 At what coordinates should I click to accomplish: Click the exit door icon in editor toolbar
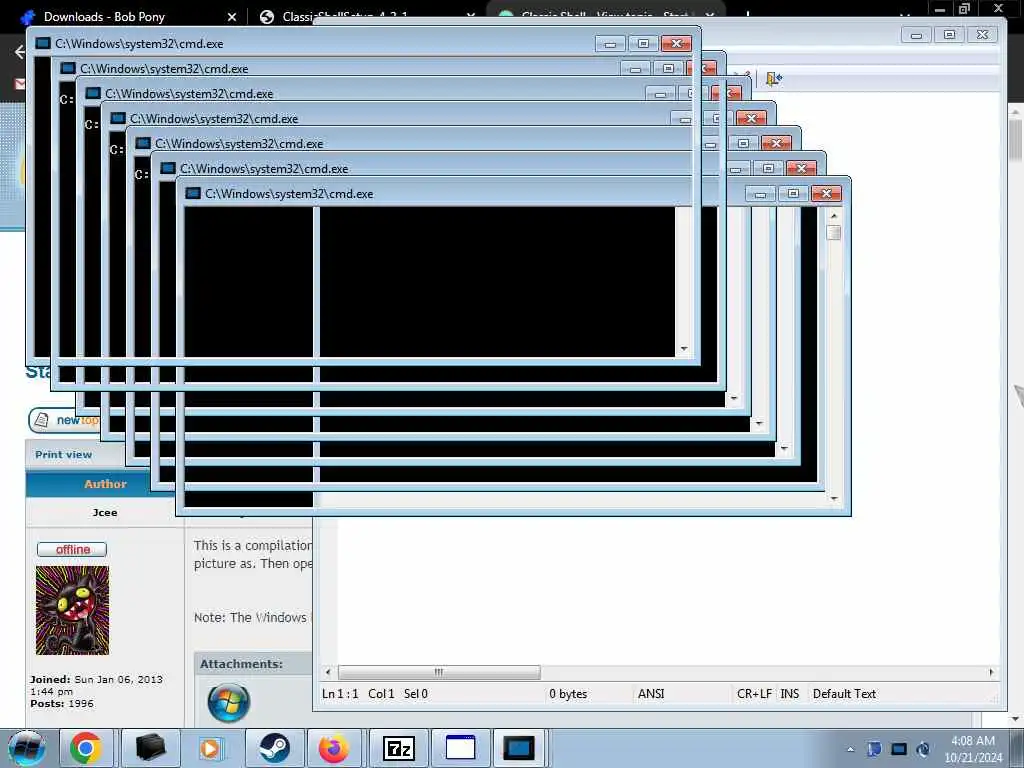774,79
